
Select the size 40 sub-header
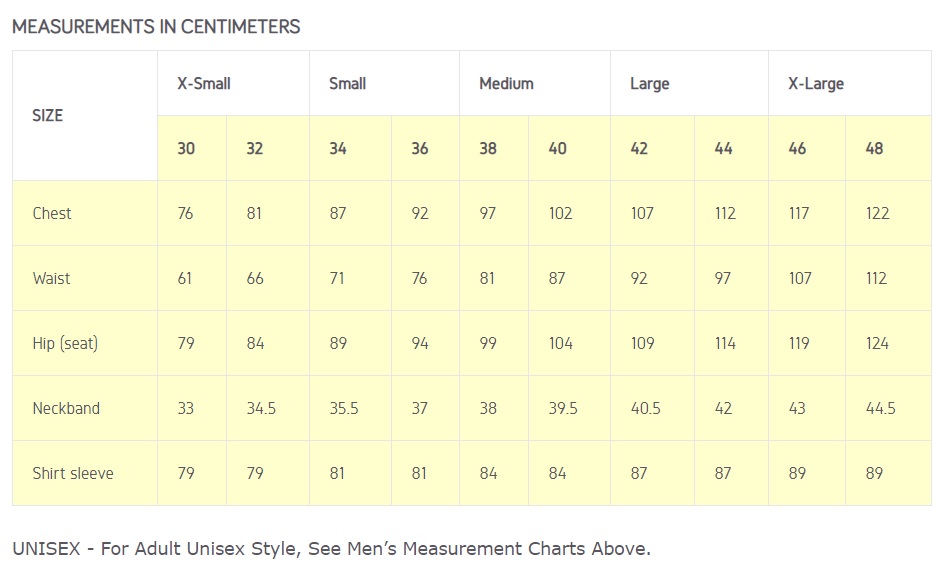(557, 149)
